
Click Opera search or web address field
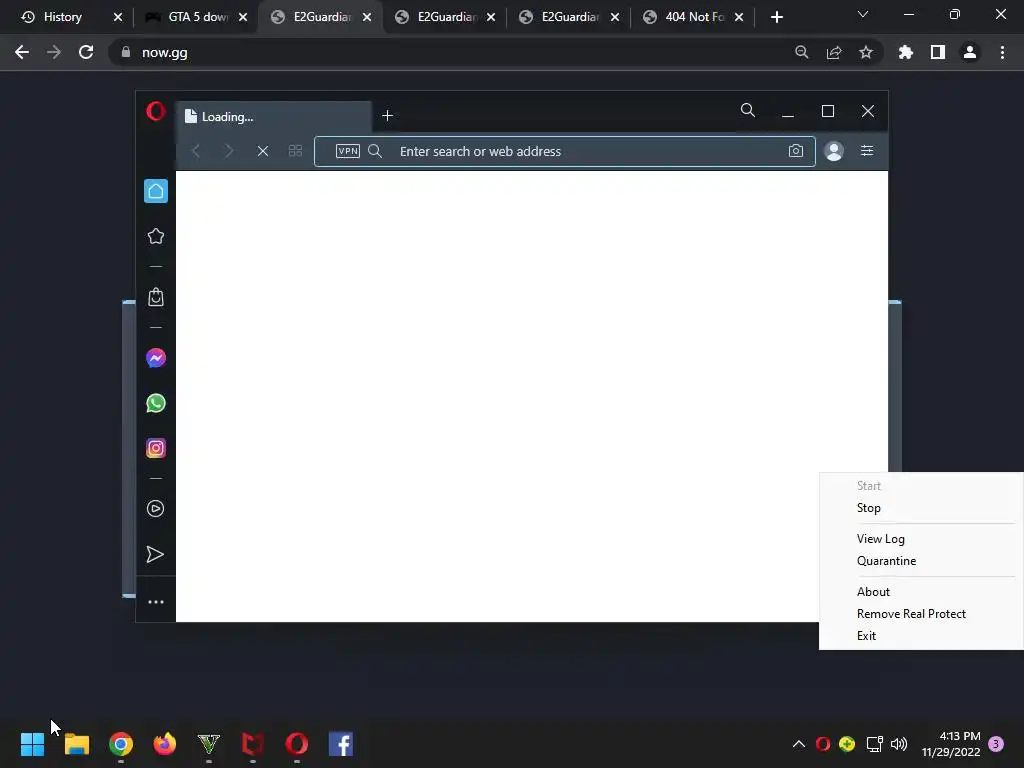[565, 152]
